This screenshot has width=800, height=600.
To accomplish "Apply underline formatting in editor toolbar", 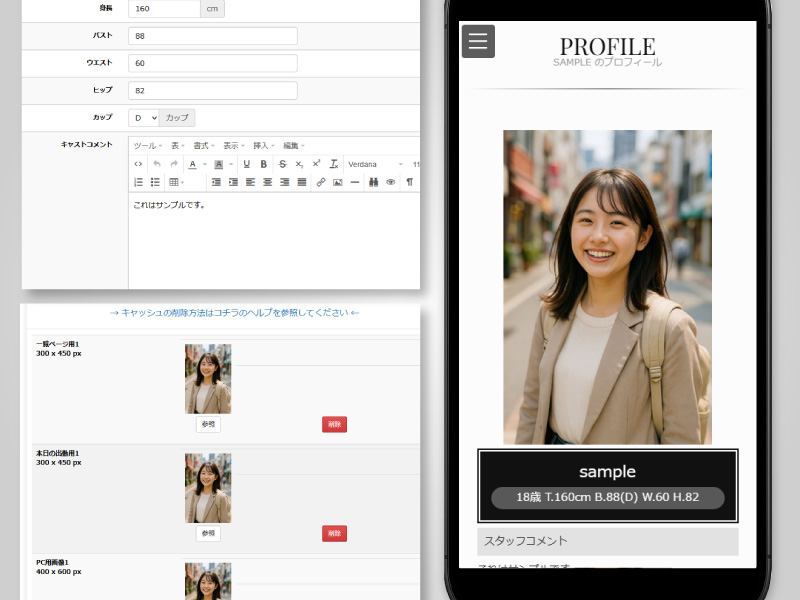I will pos(246,164).
